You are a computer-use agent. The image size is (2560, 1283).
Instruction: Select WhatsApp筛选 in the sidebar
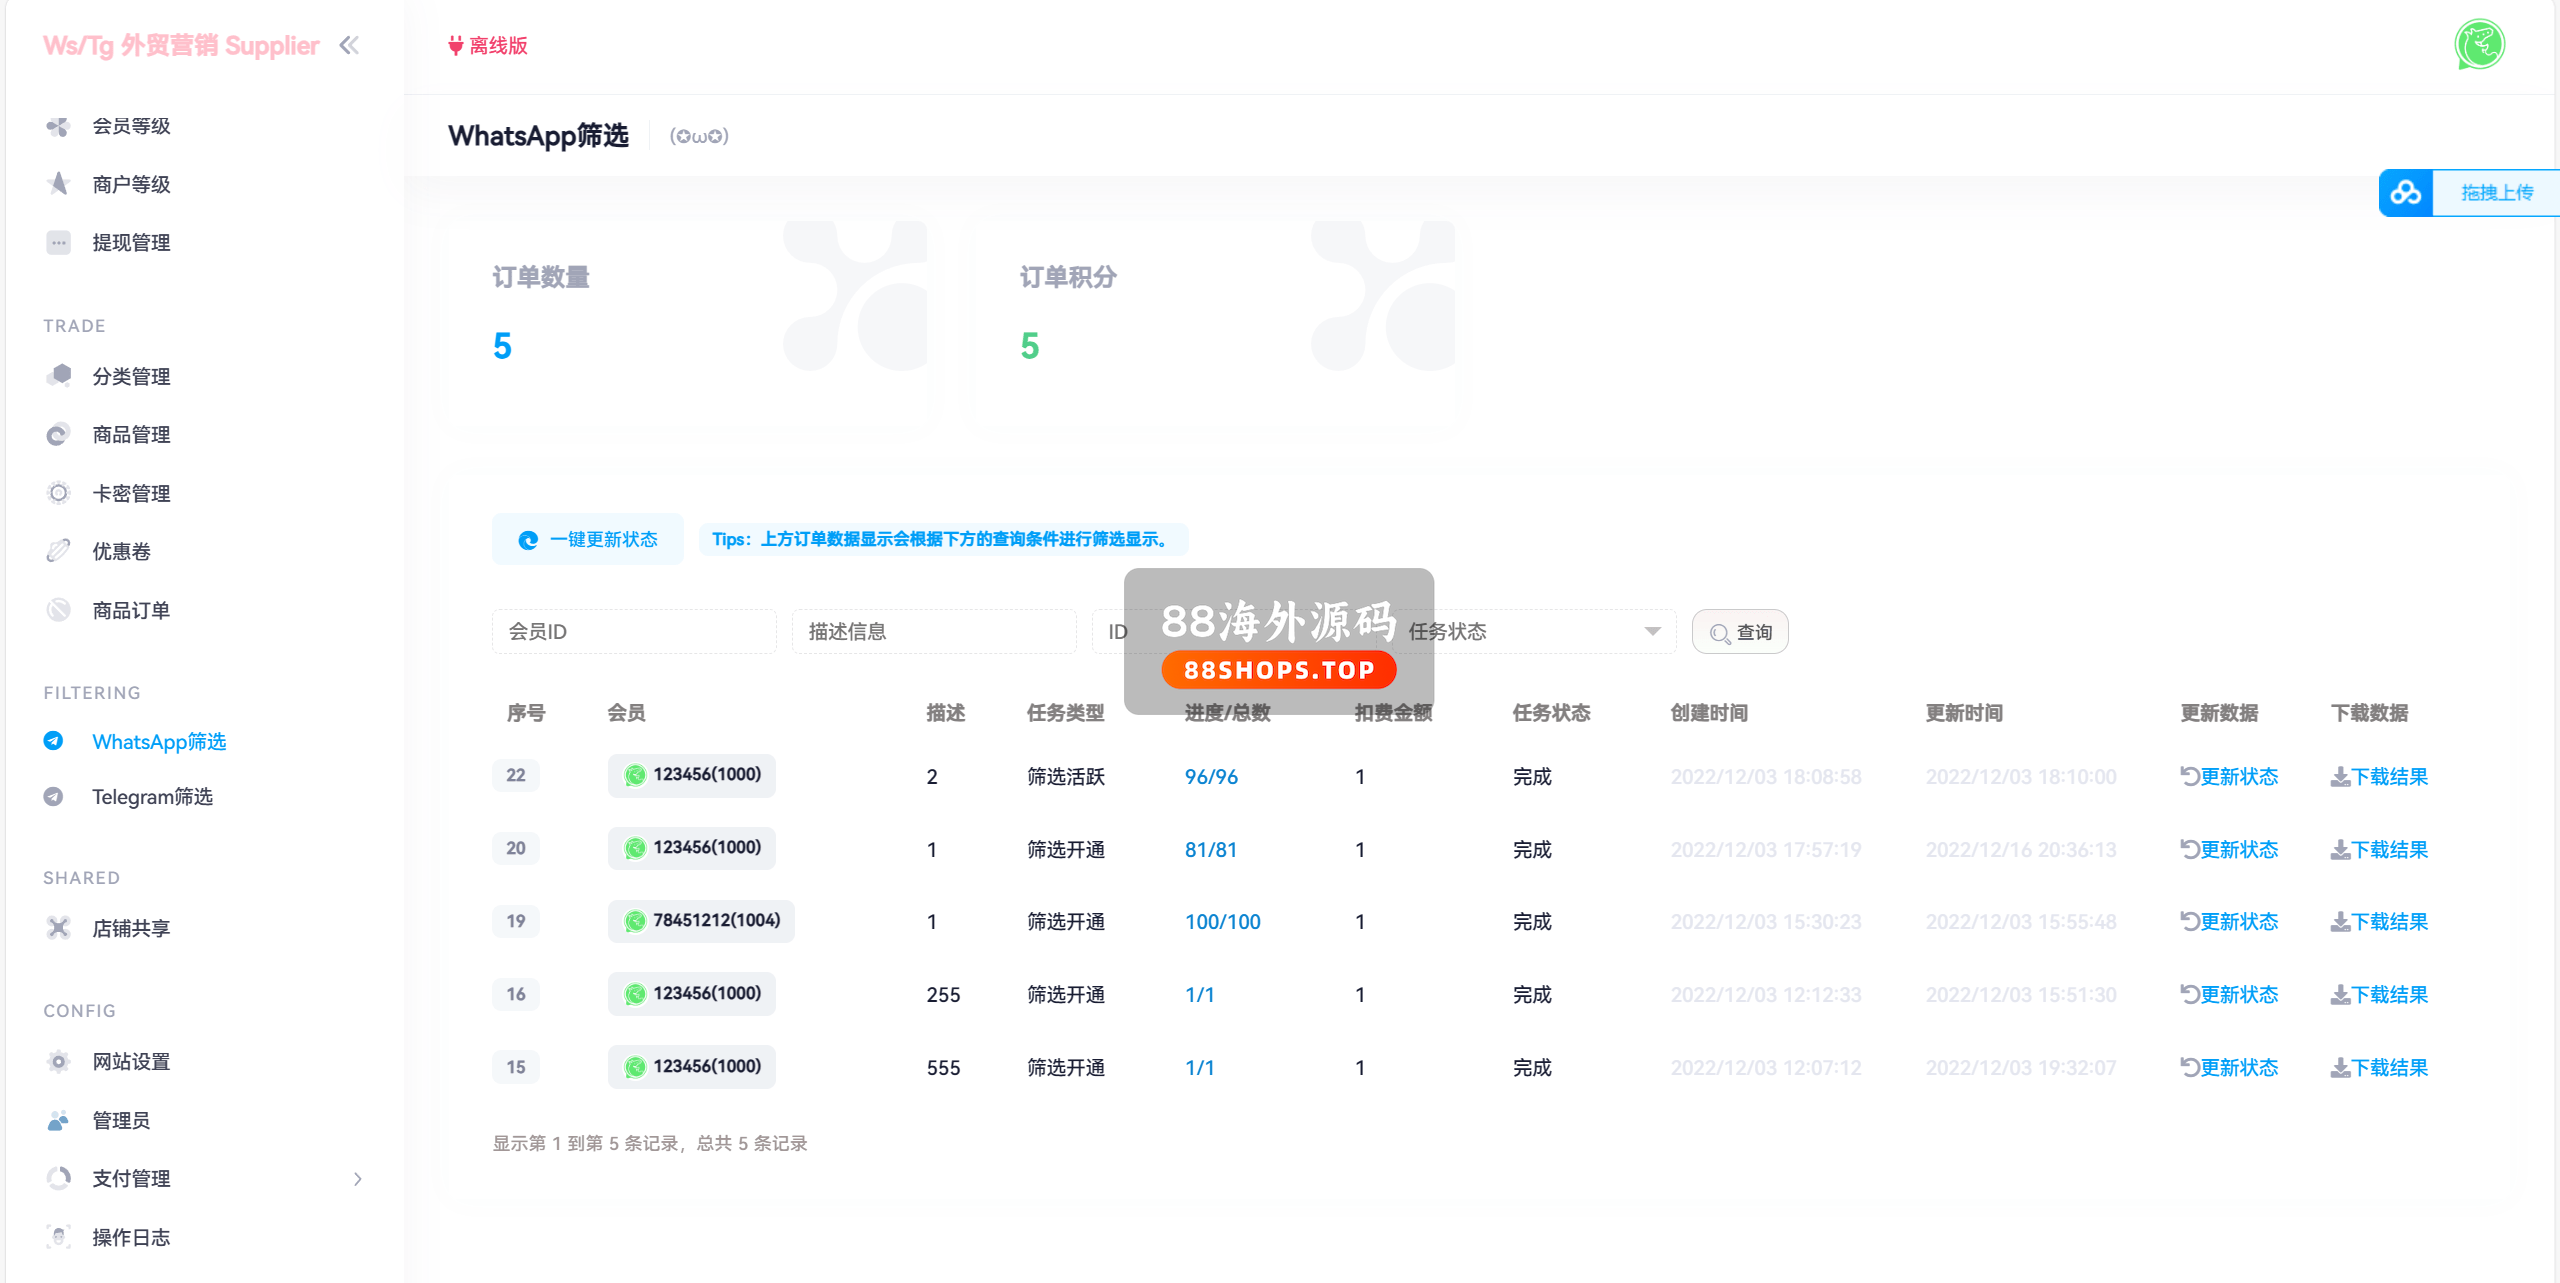pyautogui.click(x=158, y=742)
